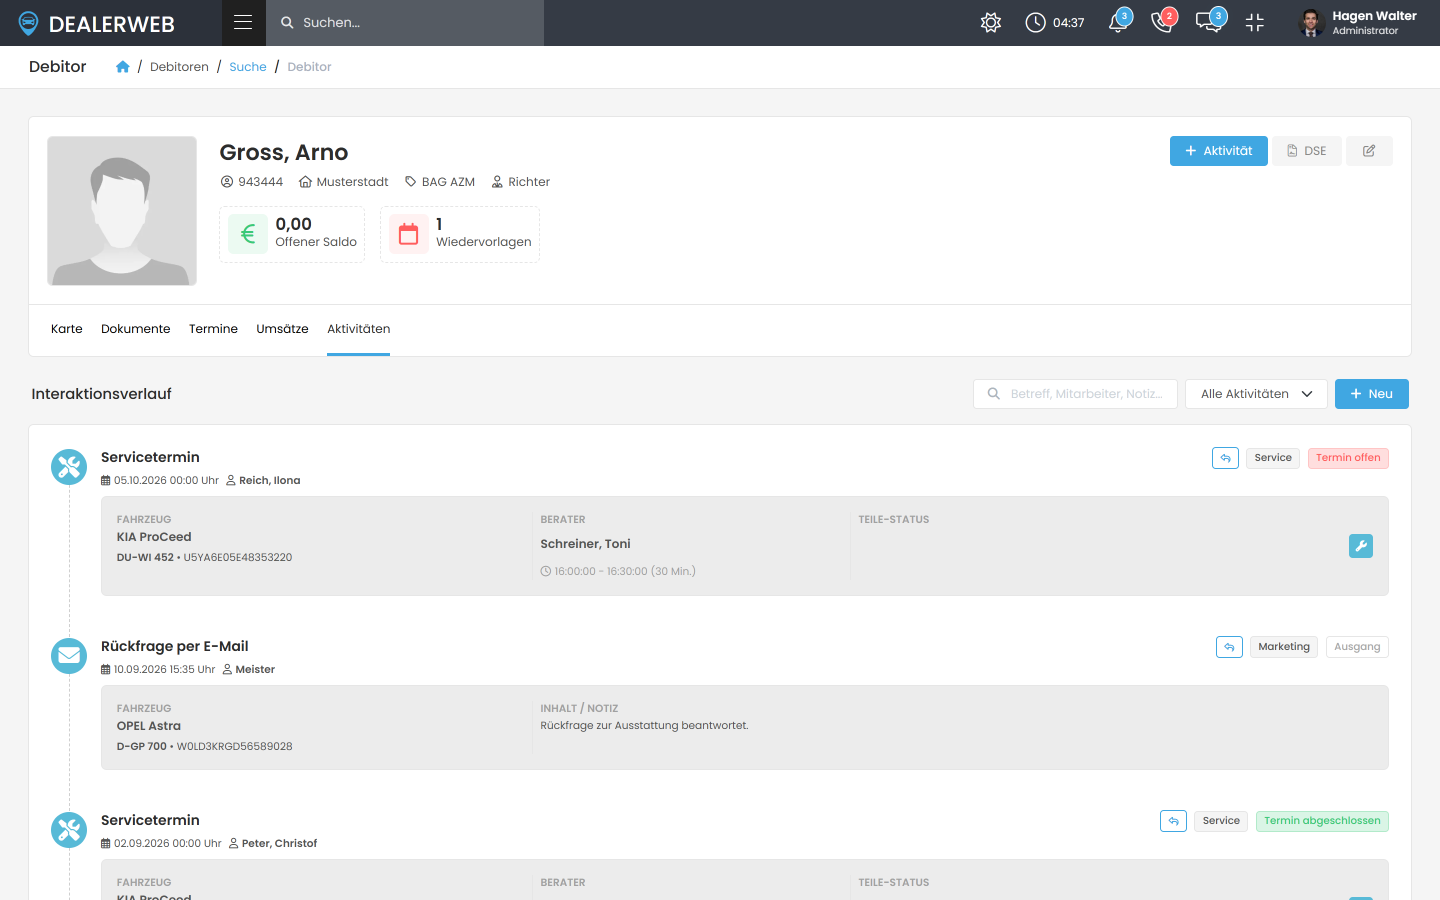The image size is (1440, 900).
Task: Switch to the Dokumente tab
Action: pyautogui.click(x=136, y=329)
